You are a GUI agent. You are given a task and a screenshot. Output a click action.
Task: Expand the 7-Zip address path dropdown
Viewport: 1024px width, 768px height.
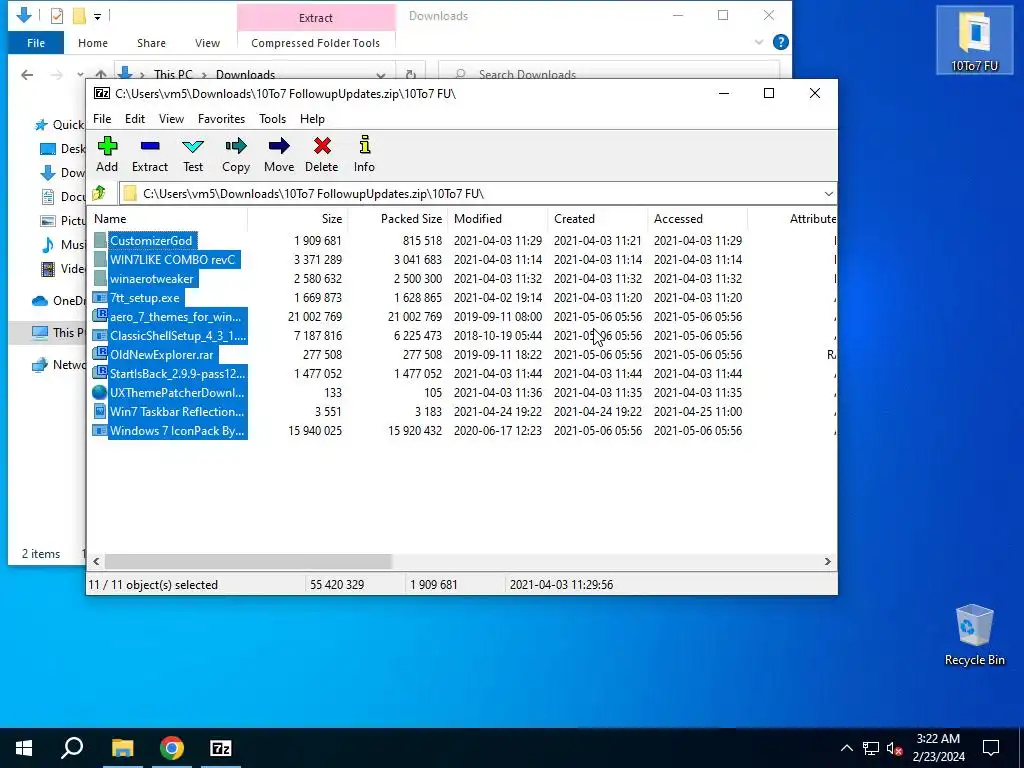[x=829, y=193]
